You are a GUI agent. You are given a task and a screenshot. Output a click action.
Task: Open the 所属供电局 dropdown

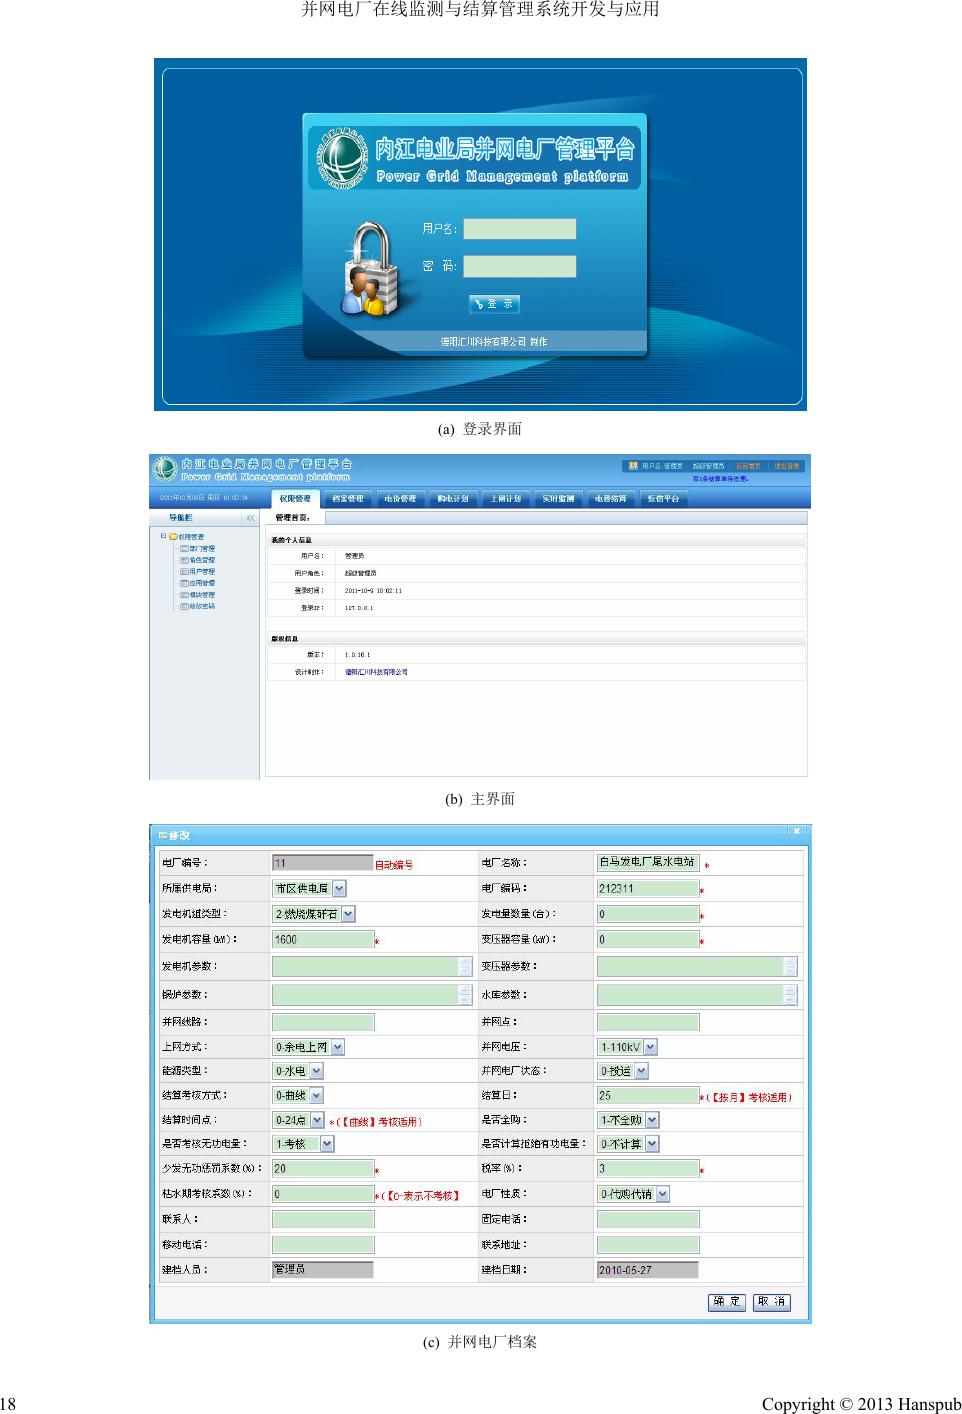pos(339,888)
